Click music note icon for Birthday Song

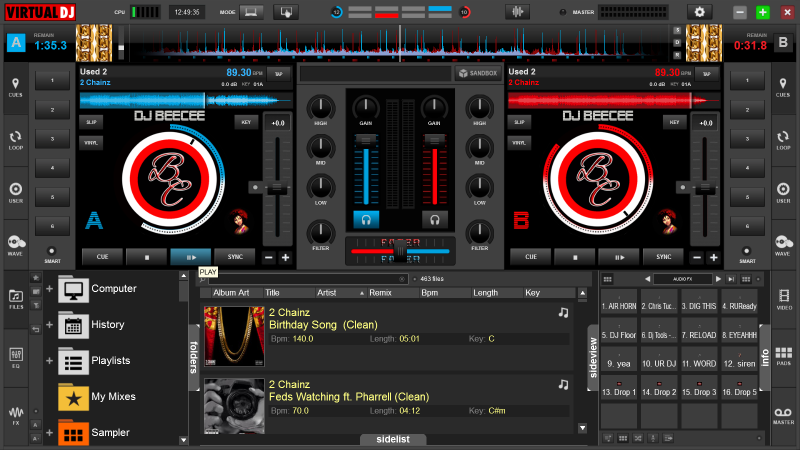563,312
